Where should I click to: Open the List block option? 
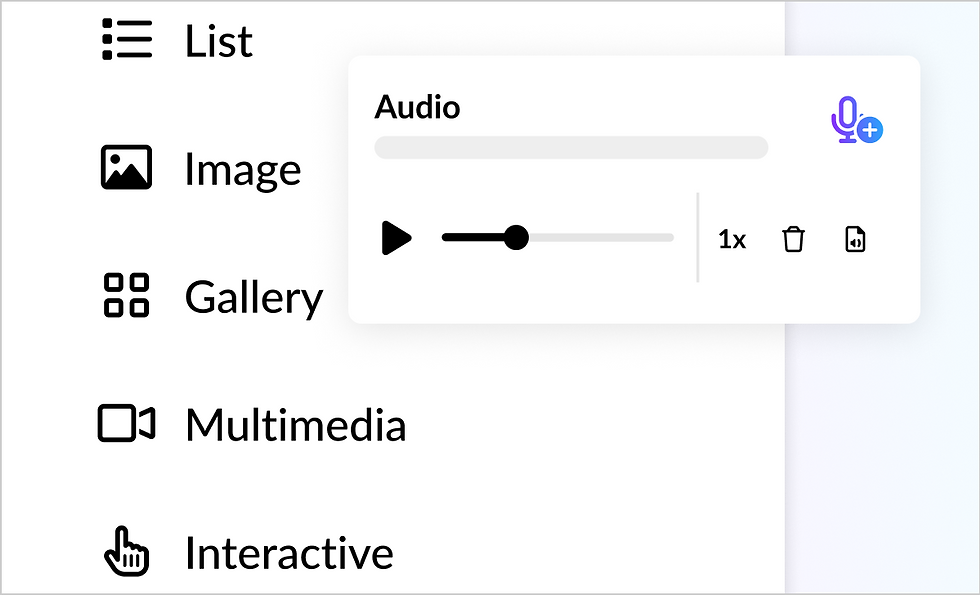(219, 41)
